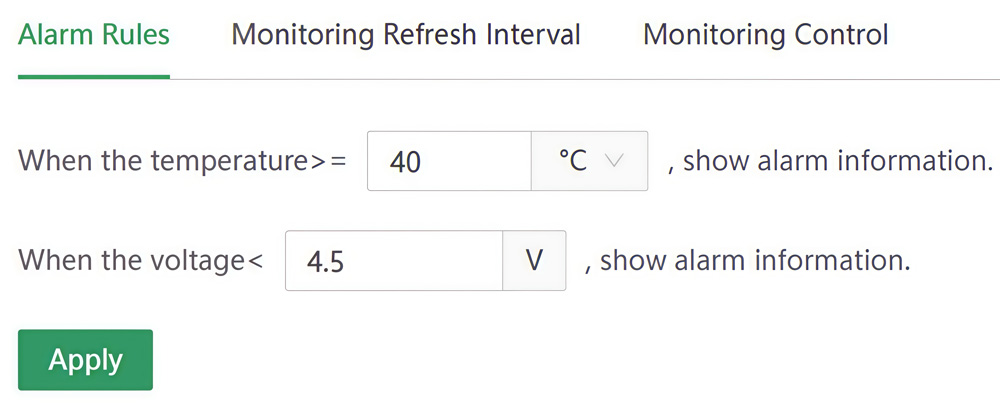Click the value 40 in temperature box
Image resolution: width=1000 pixels, height=408 pixels.
click(x=405, y=162)
